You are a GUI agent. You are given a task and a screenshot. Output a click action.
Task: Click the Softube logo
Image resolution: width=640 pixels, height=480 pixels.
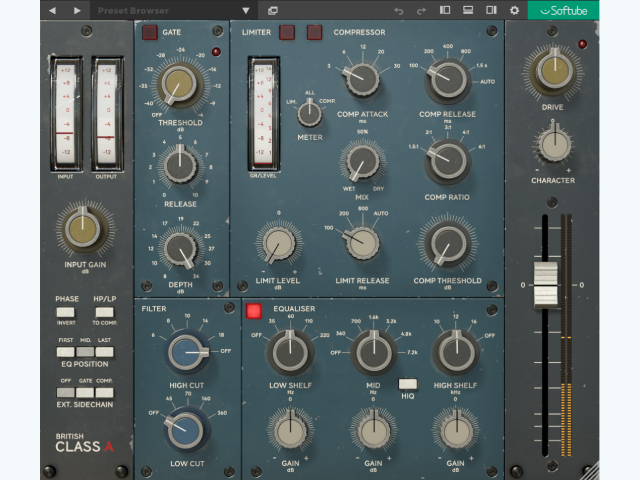pos(563,10)
